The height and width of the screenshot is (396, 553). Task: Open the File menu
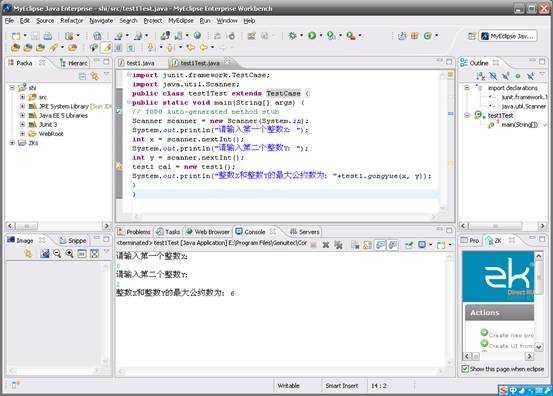9,21
